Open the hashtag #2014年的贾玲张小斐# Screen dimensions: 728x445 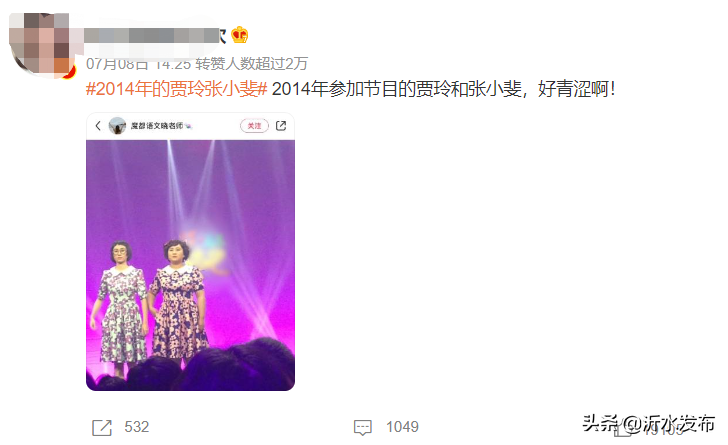pos(176,89)
